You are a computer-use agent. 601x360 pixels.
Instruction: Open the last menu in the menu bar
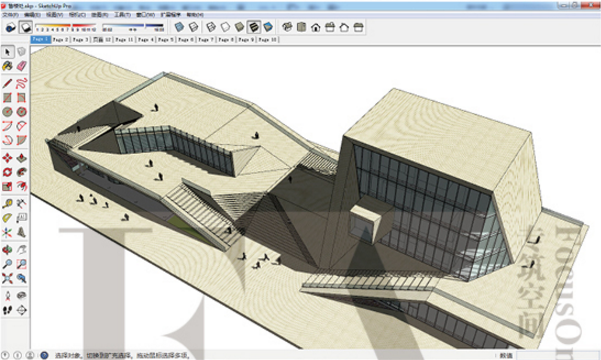[195, 15]
